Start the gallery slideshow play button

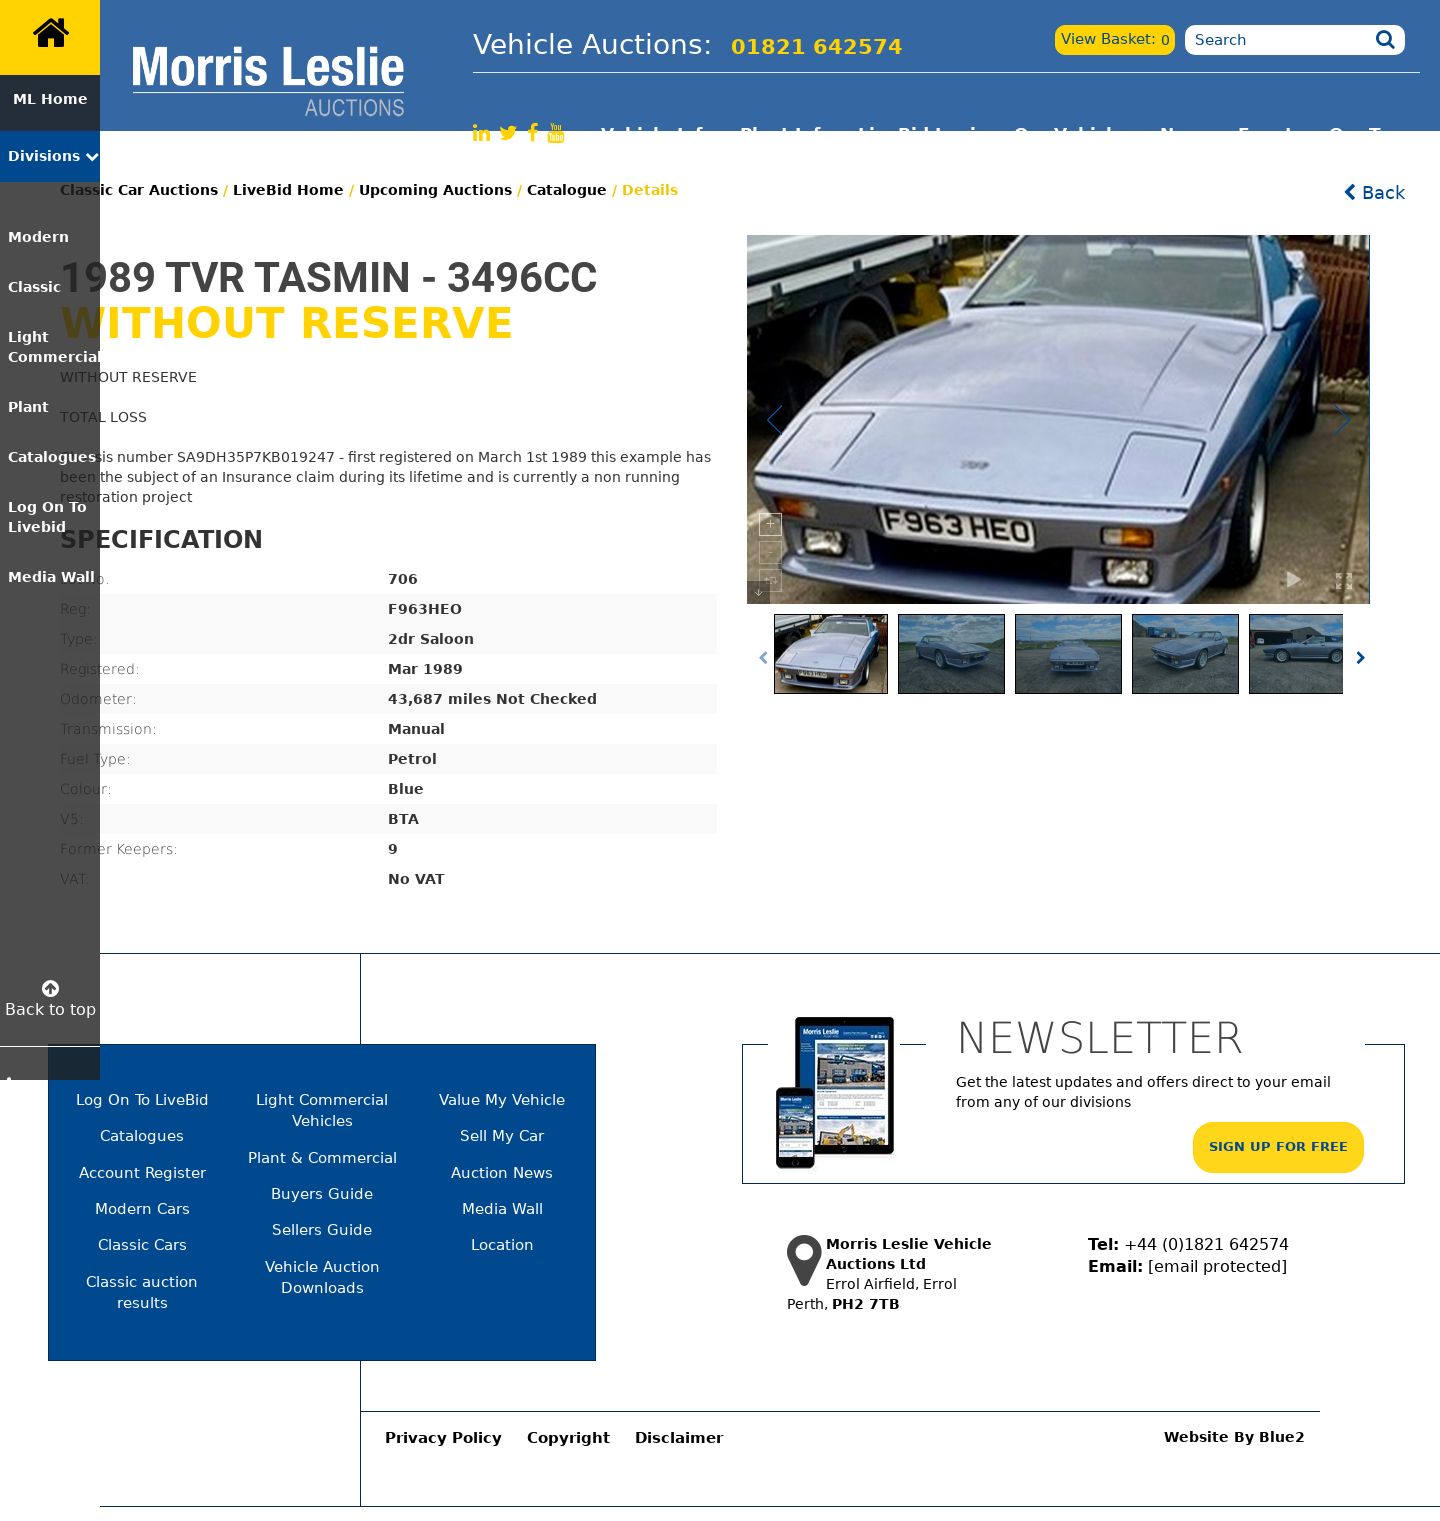tap(1293, 580)
